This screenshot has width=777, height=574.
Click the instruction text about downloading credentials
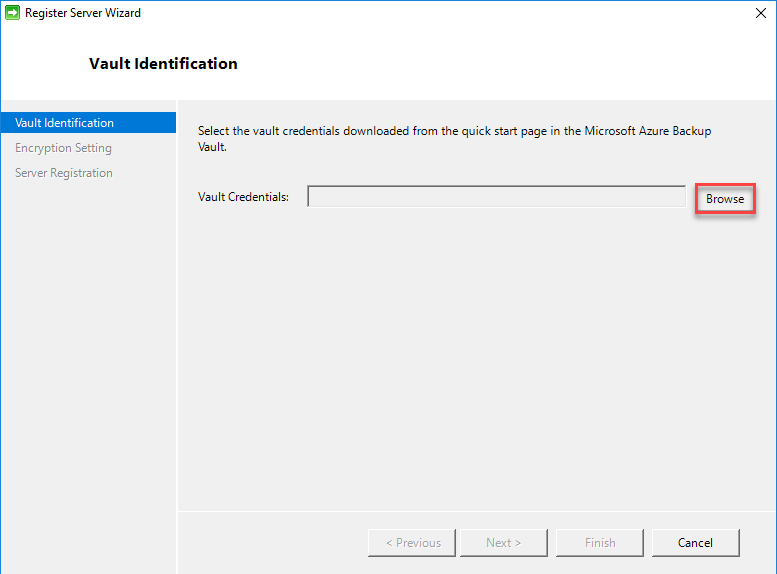point(454,131)
